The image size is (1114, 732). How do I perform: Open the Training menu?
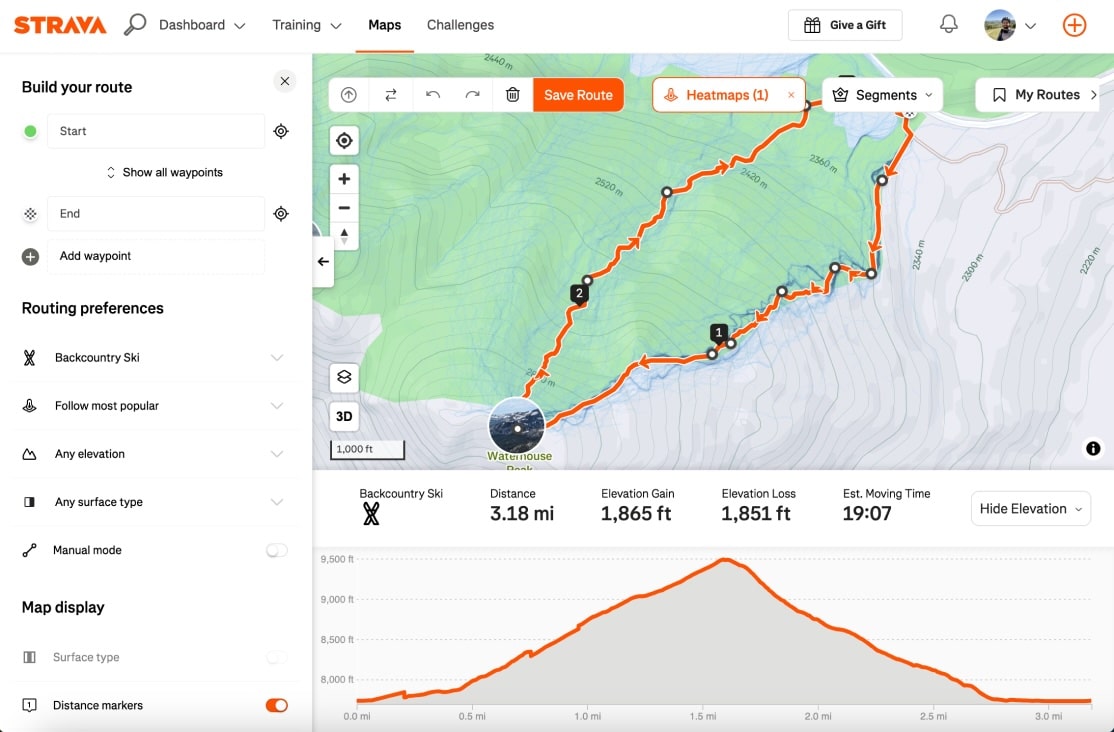(x=306, y=25)
